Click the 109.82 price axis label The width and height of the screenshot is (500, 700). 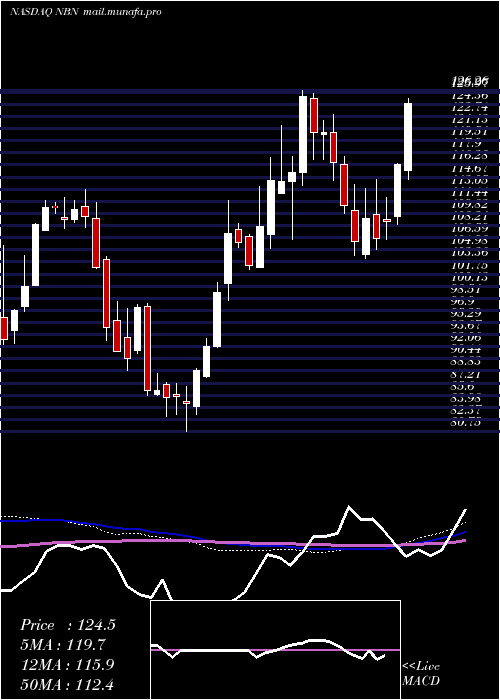pyautogui.click(x=470, y=204)
